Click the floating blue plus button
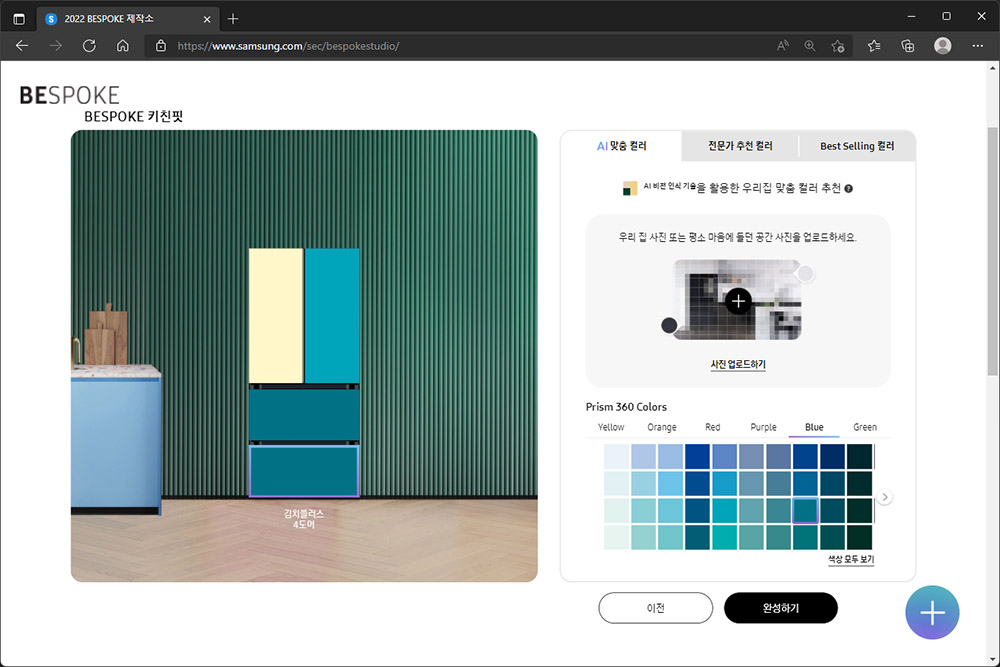Image resolution: width=1000 pixels, height=667 pixels. (932, 612)
